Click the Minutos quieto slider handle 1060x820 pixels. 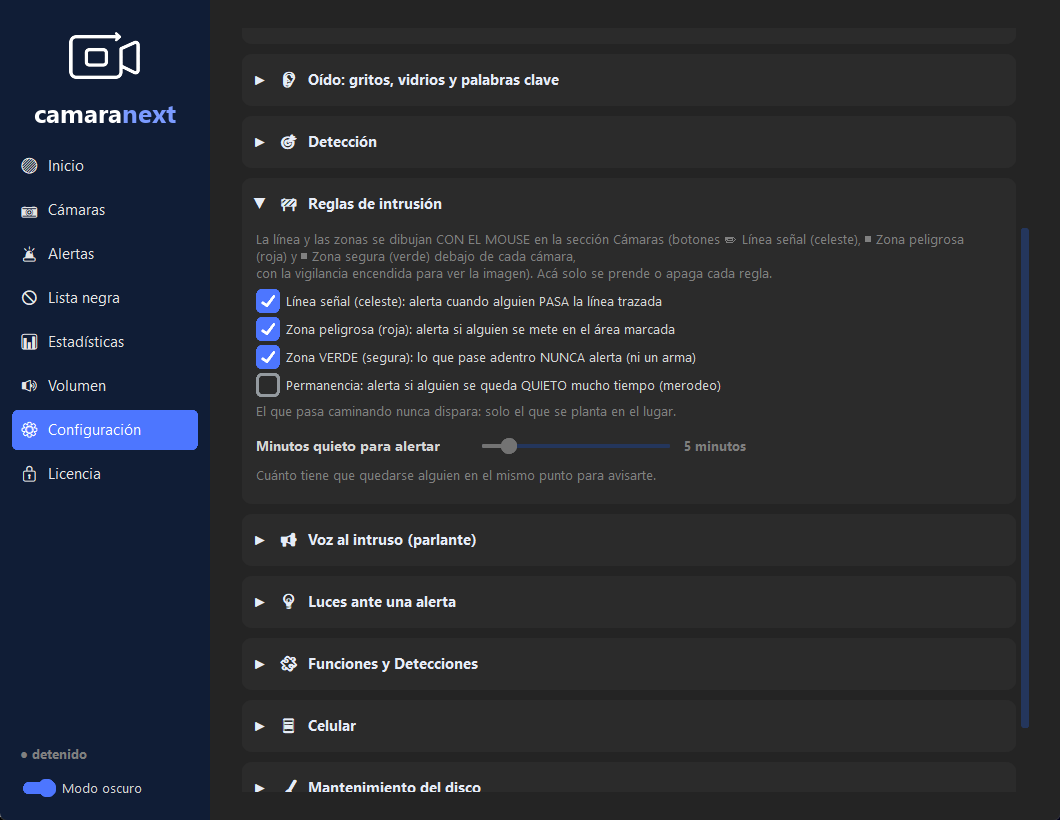(509, 446)
